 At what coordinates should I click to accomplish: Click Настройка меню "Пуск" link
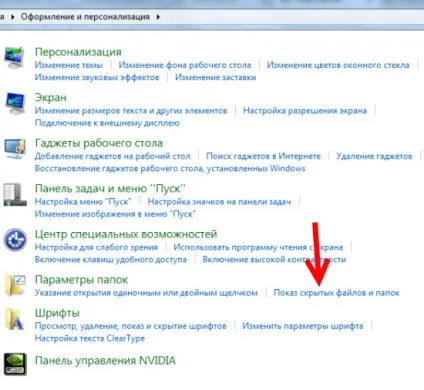tap(83, 202)
